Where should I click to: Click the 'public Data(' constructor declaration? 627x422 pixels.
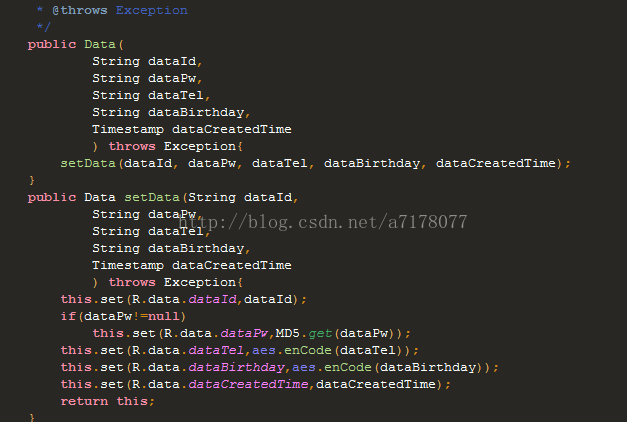[x=76, y=44]
